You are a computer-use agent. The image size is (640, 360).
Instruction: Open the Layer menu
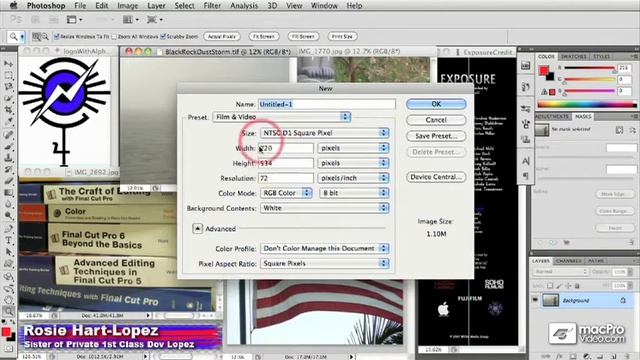156,6
